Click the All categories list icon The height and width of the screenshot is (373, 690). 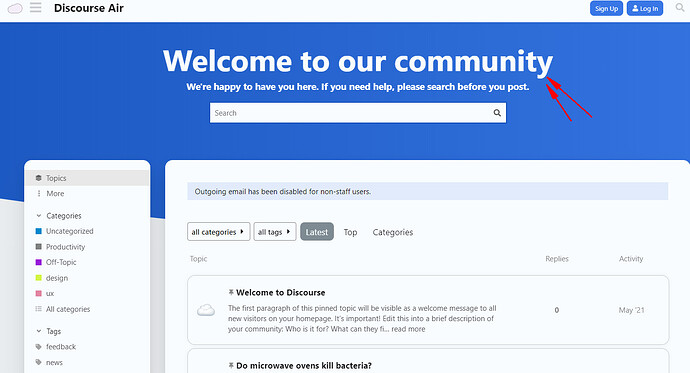tap(39, 309)
